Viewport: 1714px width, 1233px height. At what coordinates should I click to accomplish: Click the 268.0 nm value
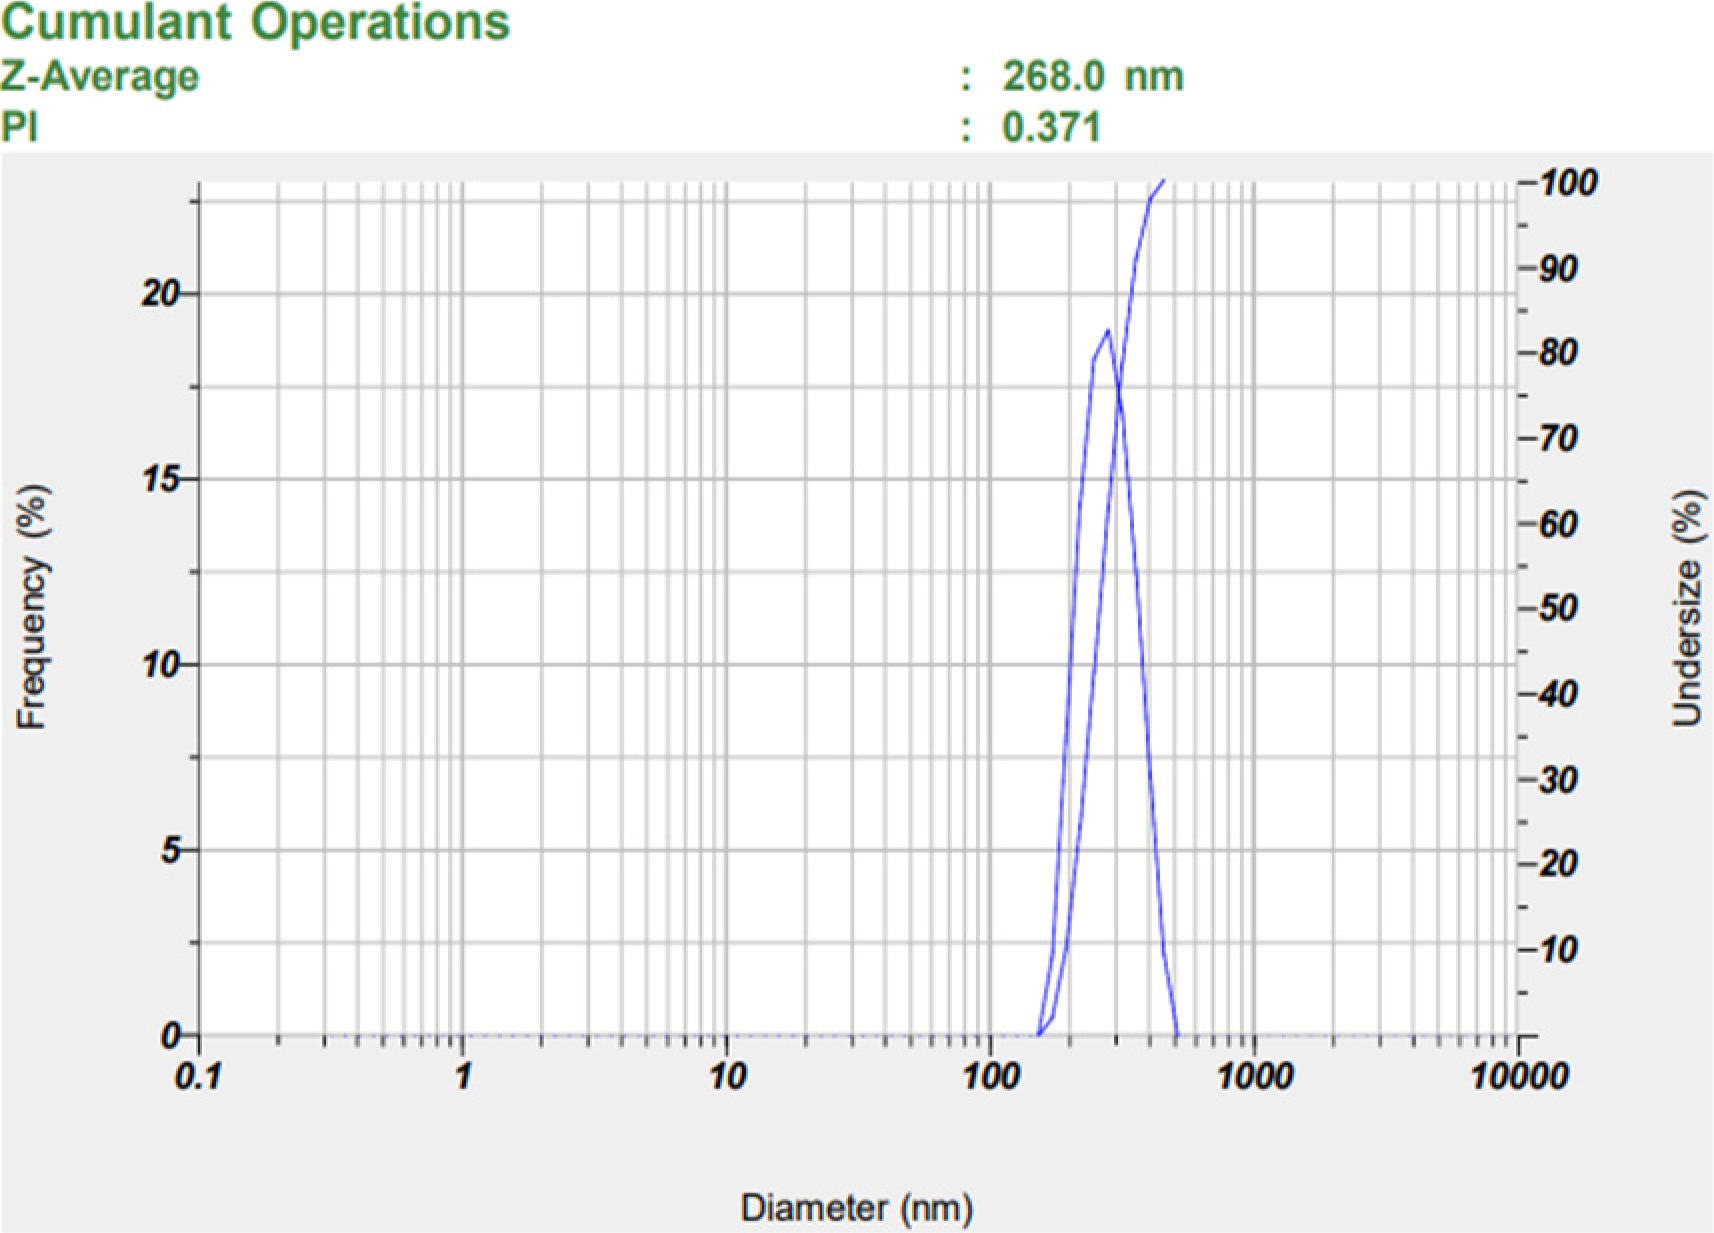[x=1092, y=77]
